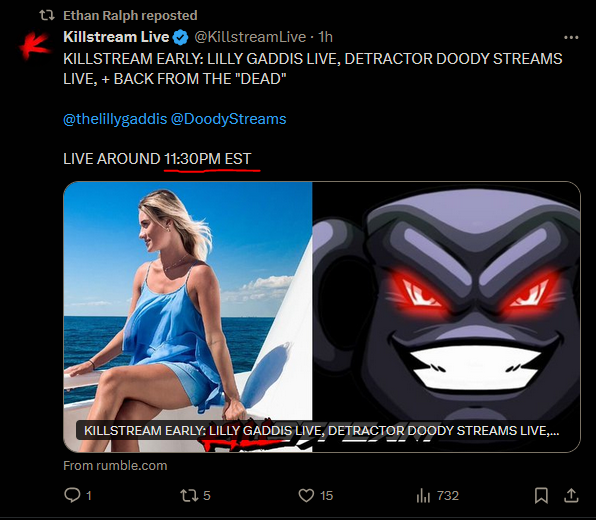This screenshot has width=596, height=520.
Task: Open view analytics bar chart icon
Action: tap(423, 495)
